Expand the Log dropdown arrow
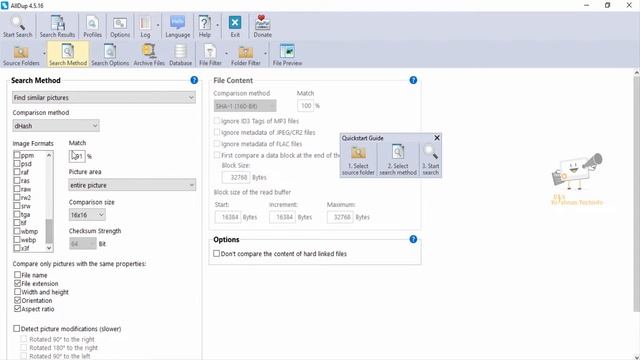 coord(158,25)
